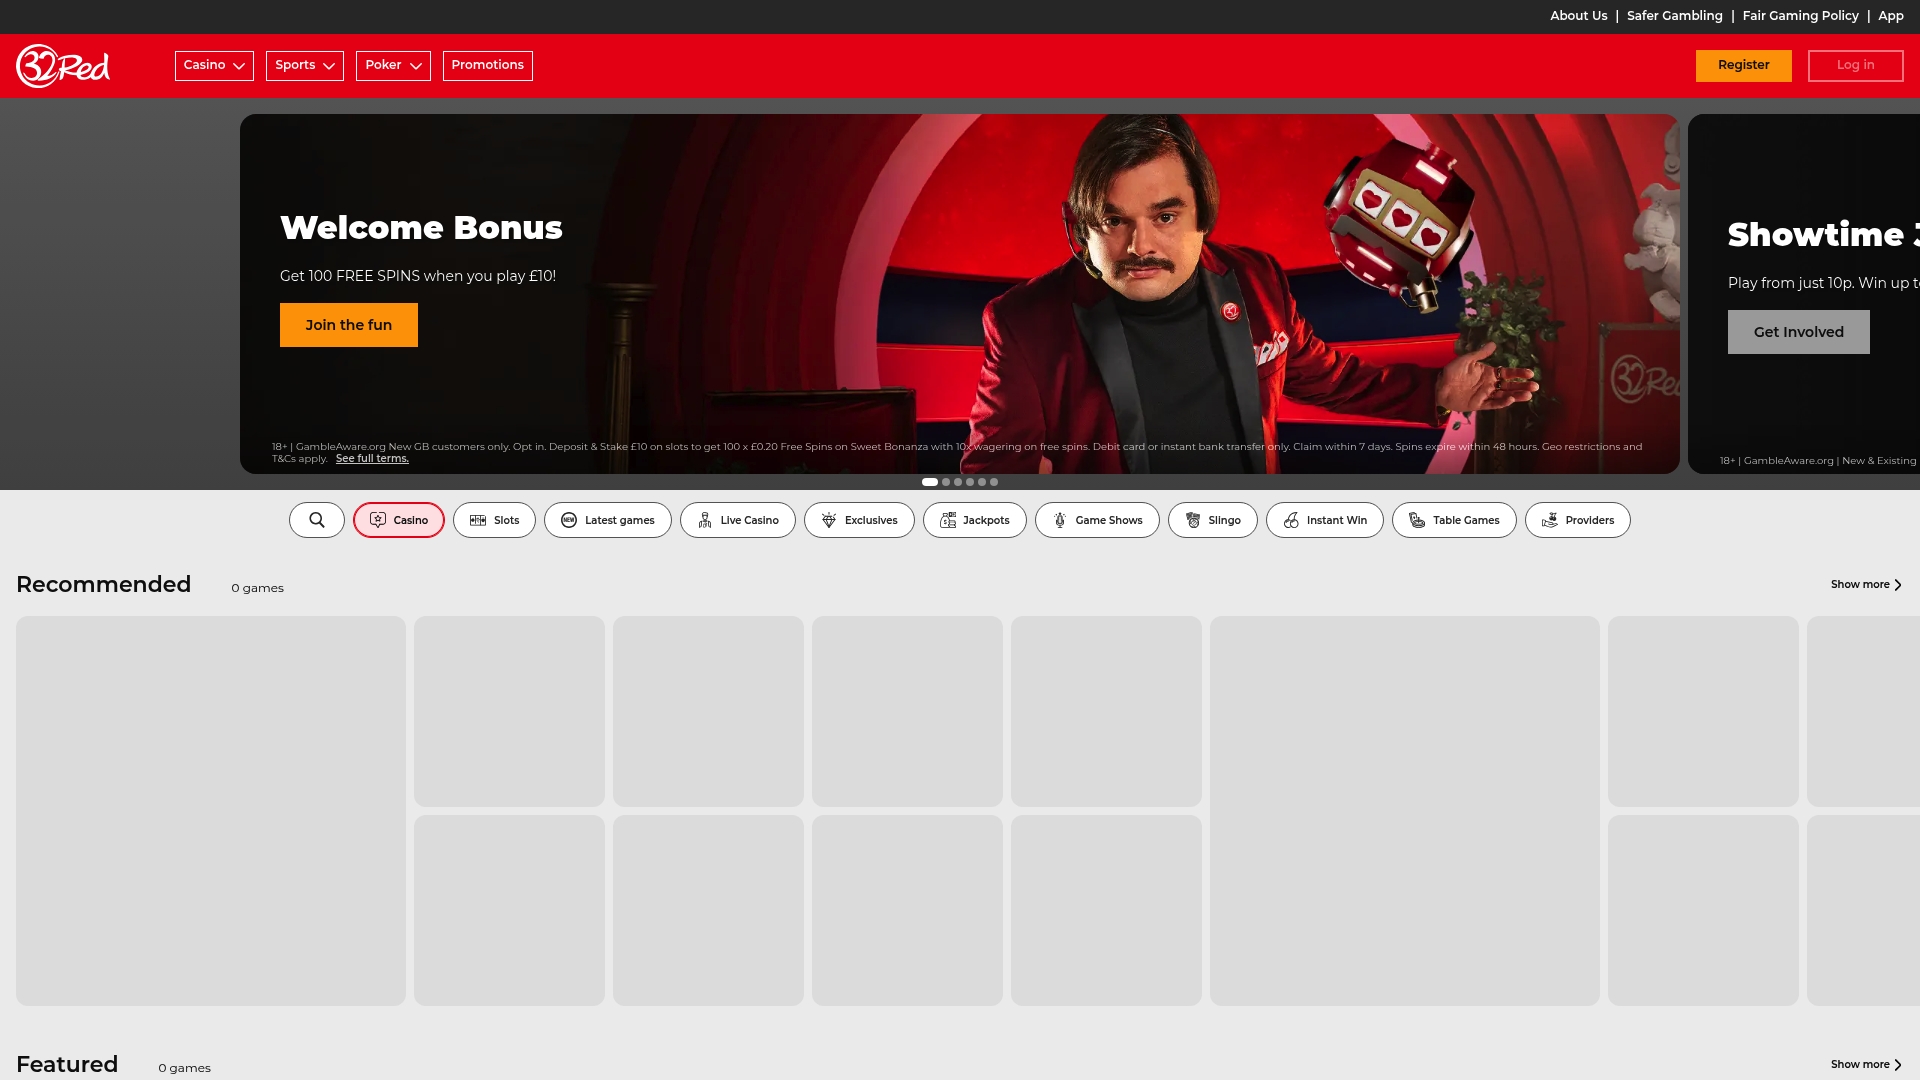Click the 32Red logo
This screenshot has height=1080, width=1920.
[63, 66]
